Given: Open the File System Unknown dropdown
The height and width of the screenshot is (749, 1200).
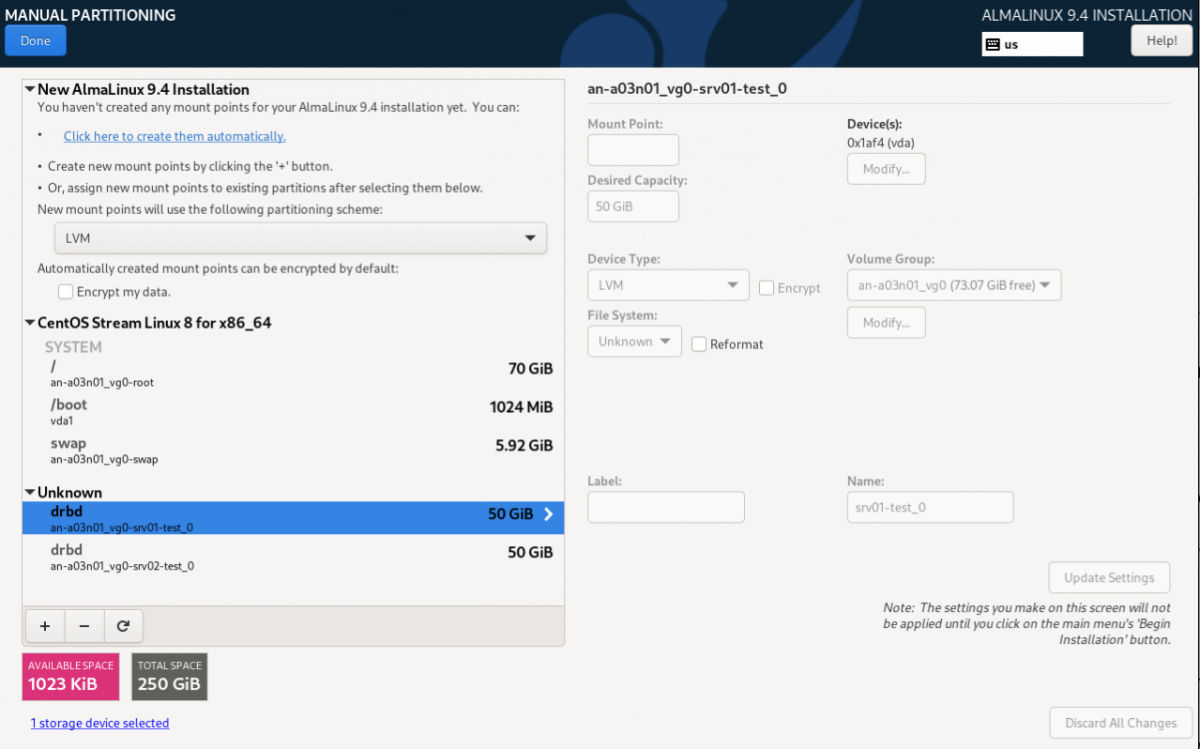Looking at the screenshot, I should point(634,342).
